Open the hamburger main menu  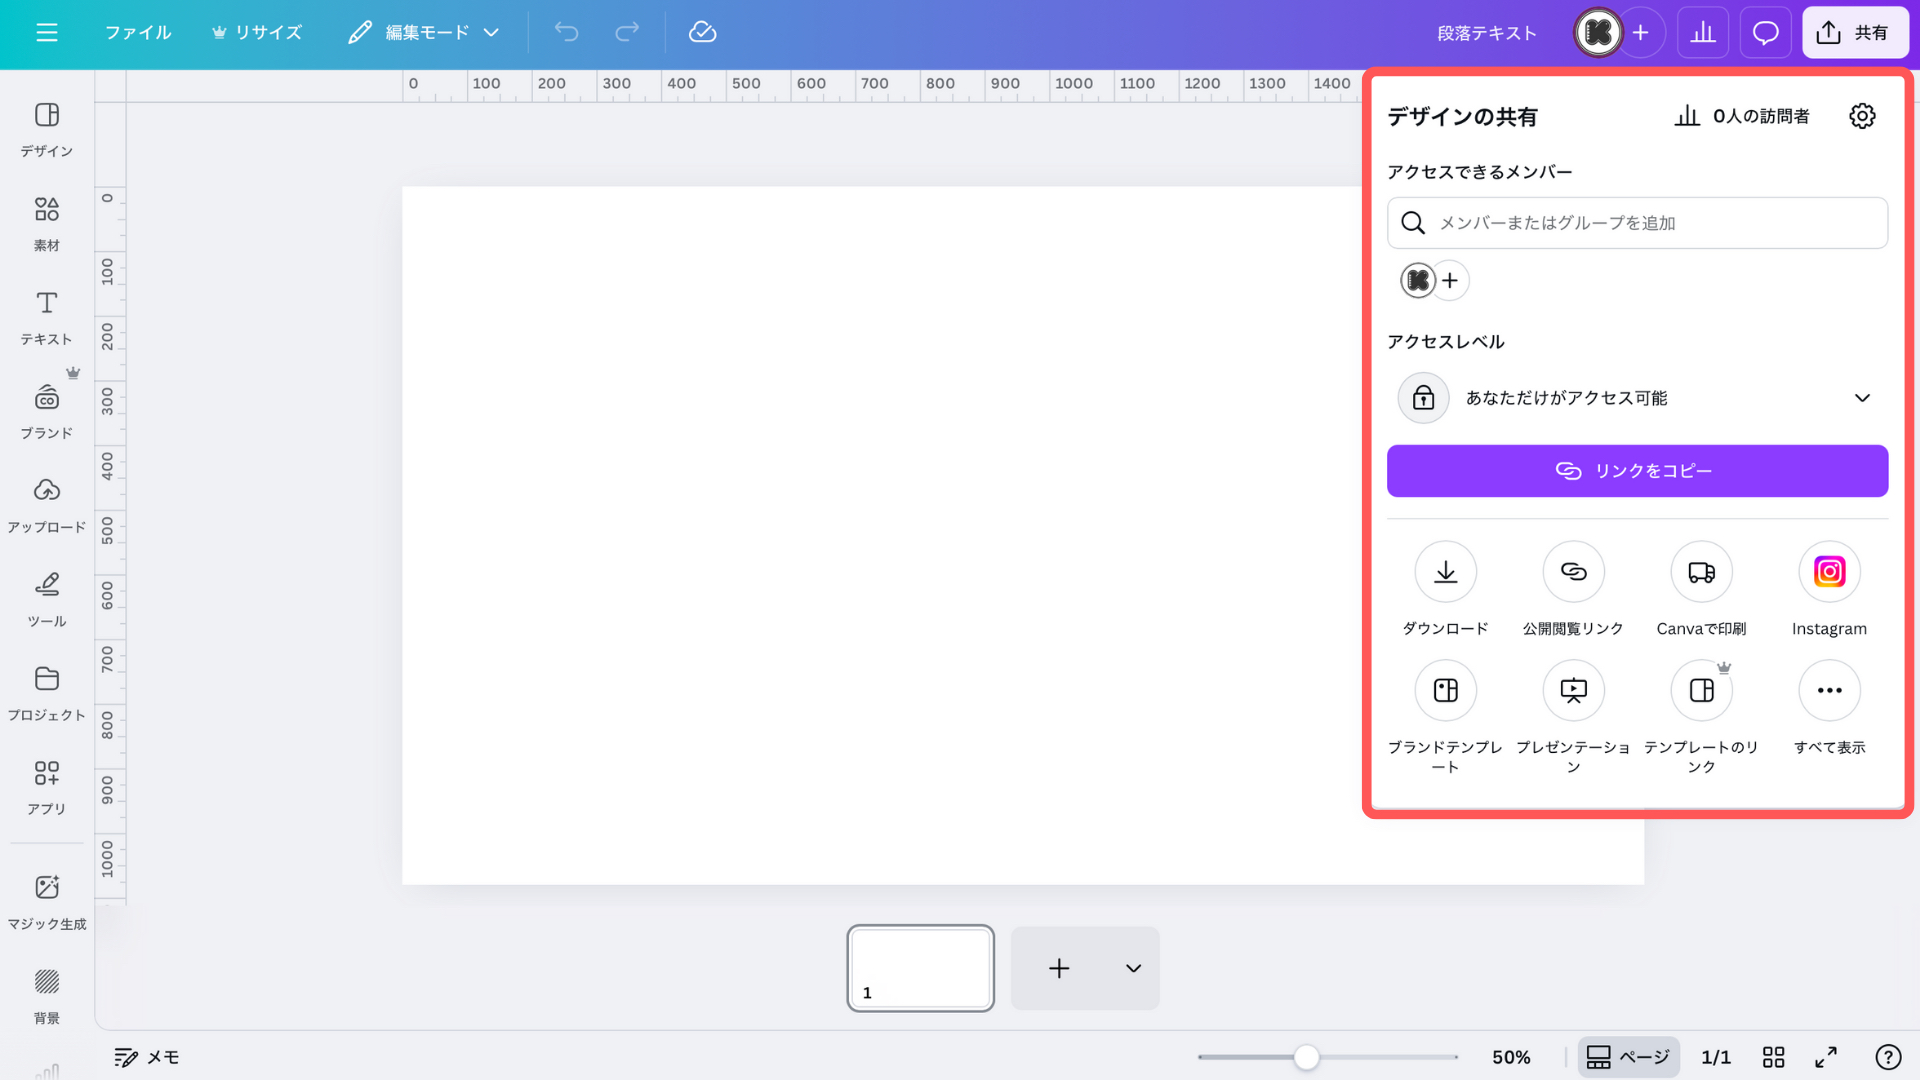[x=47, y=33]
